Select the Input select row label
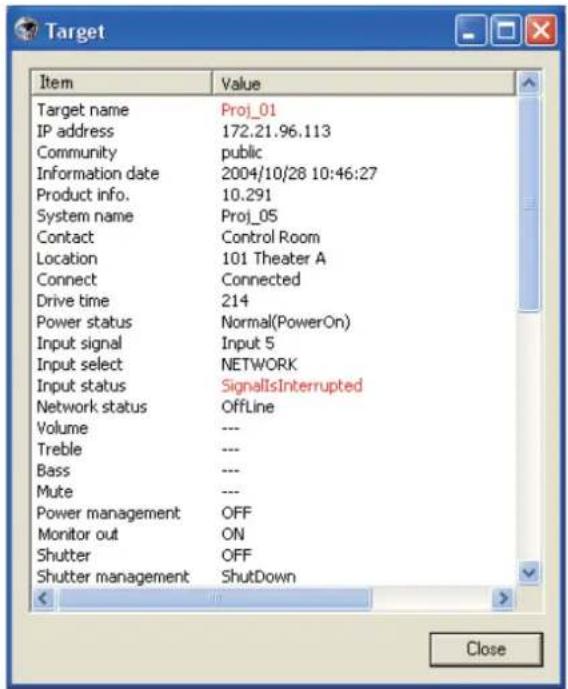 (x=80, y=365)
